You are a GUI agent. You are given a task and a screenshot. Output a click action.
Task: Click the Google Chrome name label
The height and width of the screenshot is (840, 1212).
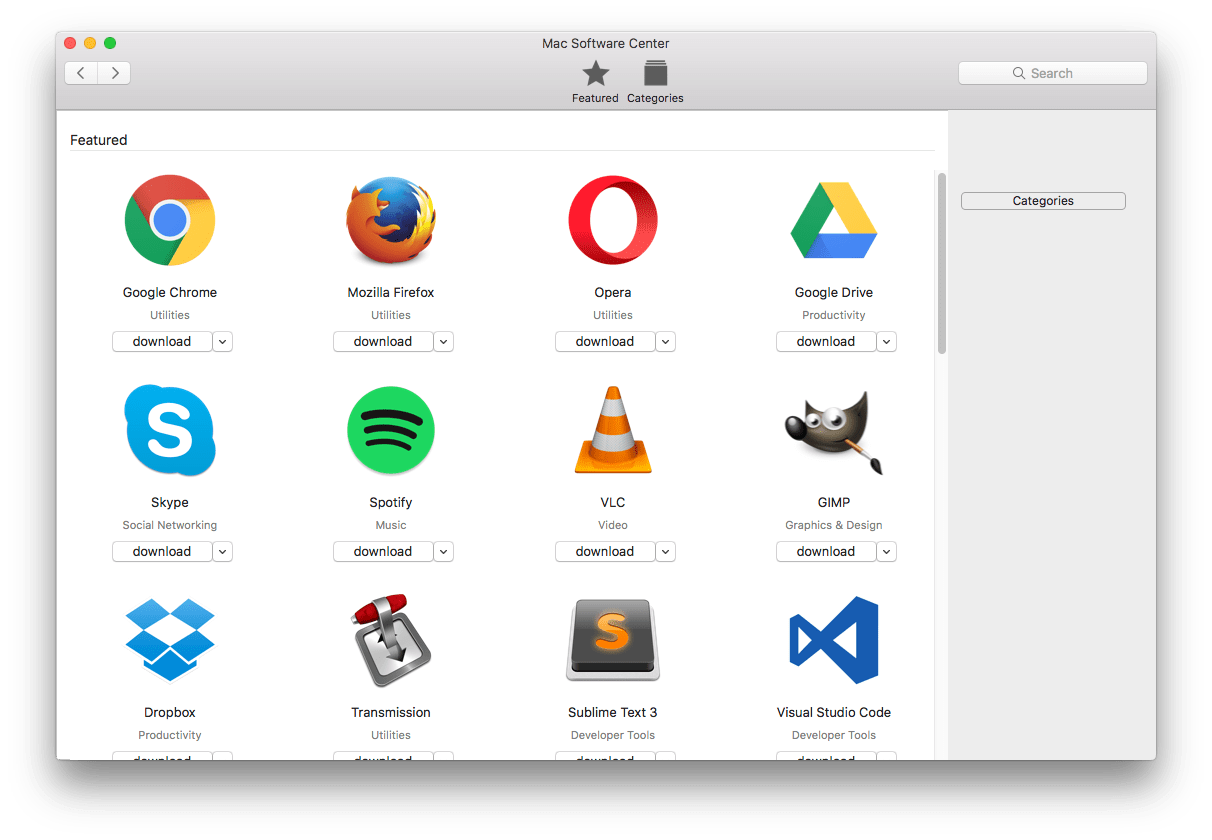click(x=170, y=293)
